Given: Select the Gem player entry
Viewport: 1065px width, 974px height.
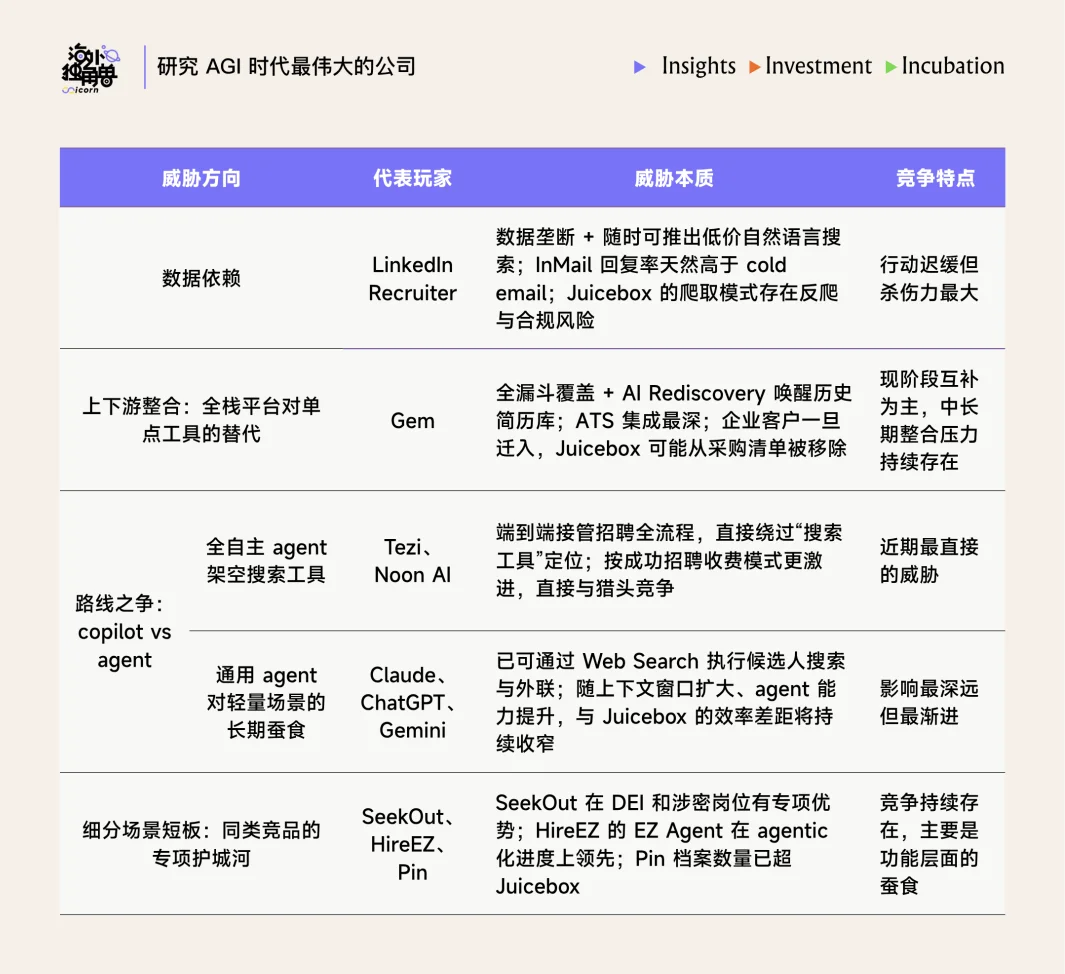Looking at the screenshot, I should [412, 421].
